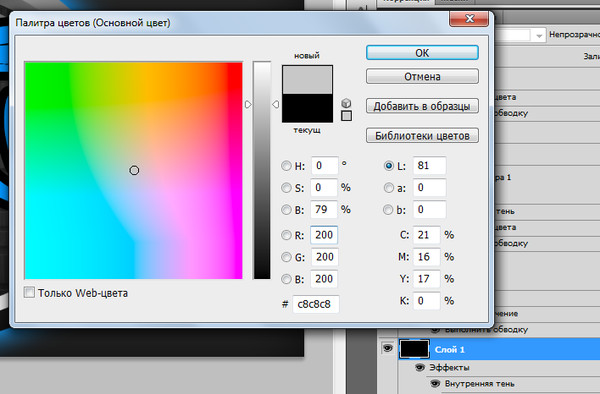Click inside the vertical lightness slider strip
This screenshot has width=600, height=394.
click(x=262, y=170)
